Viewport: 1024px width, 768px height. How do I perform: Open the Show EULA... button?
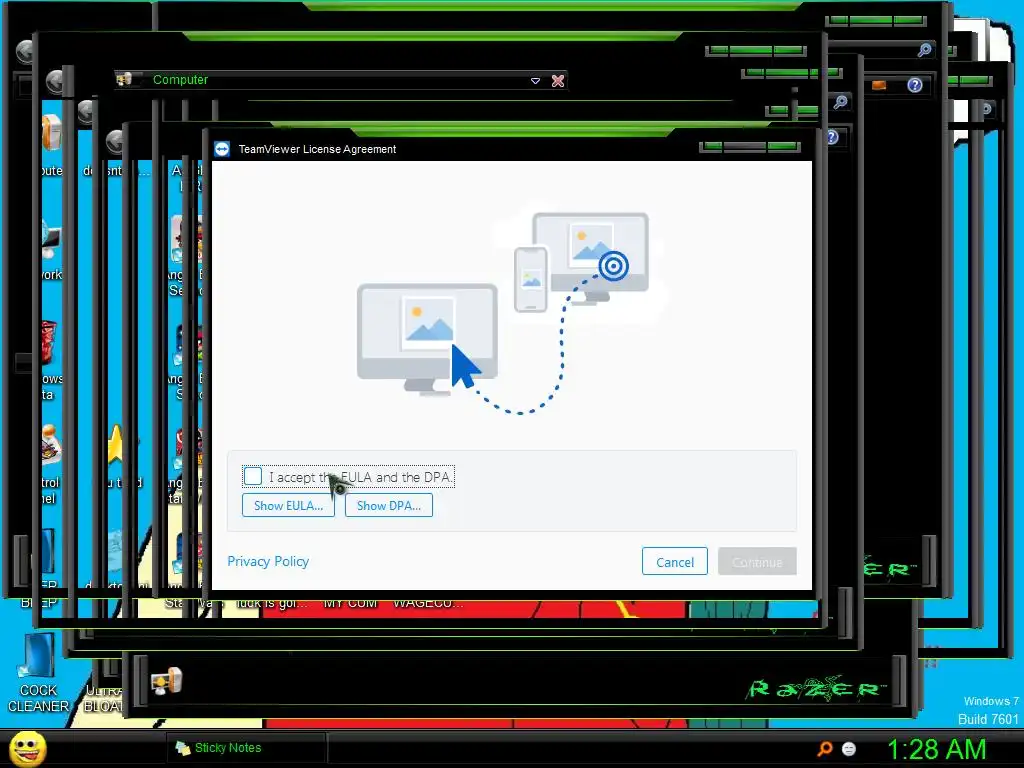tap(288, 505)
